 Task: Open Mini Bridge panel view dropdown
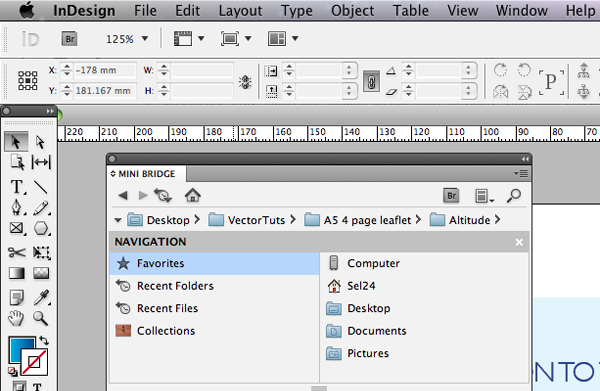[484, 196]
